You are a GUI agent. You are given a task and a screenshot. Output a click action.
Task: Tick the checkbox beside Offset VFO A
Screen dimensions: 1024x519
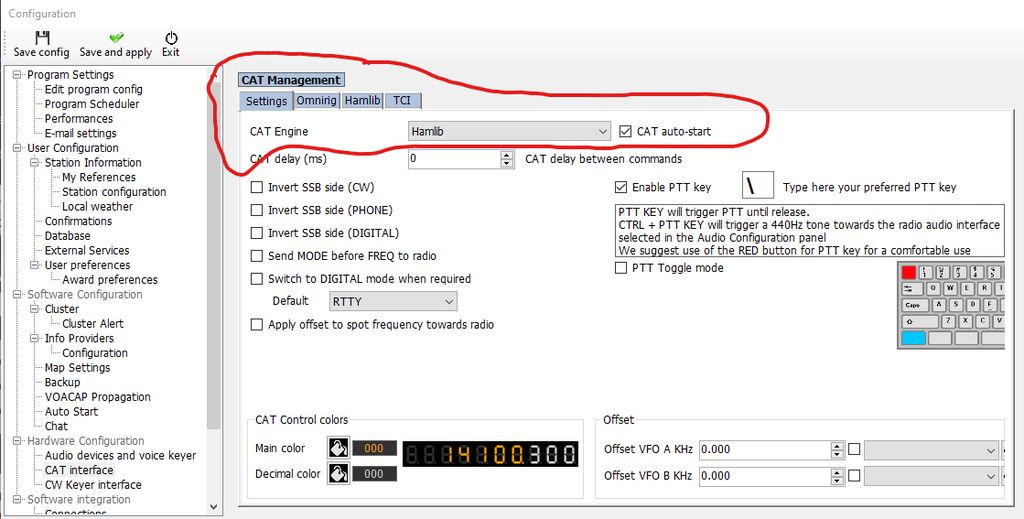(854, 449)
